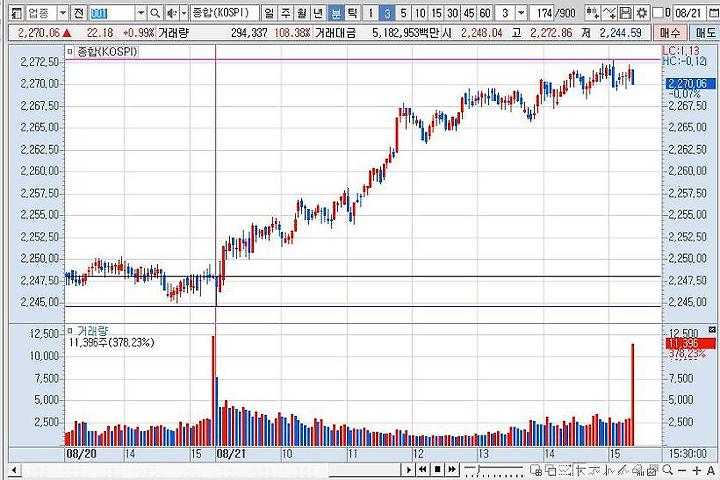This screenshot has width=720, height=480.
Task: Click the small square marker beside the 종합(KOSPI) chart title
Action: coord(70,51)
